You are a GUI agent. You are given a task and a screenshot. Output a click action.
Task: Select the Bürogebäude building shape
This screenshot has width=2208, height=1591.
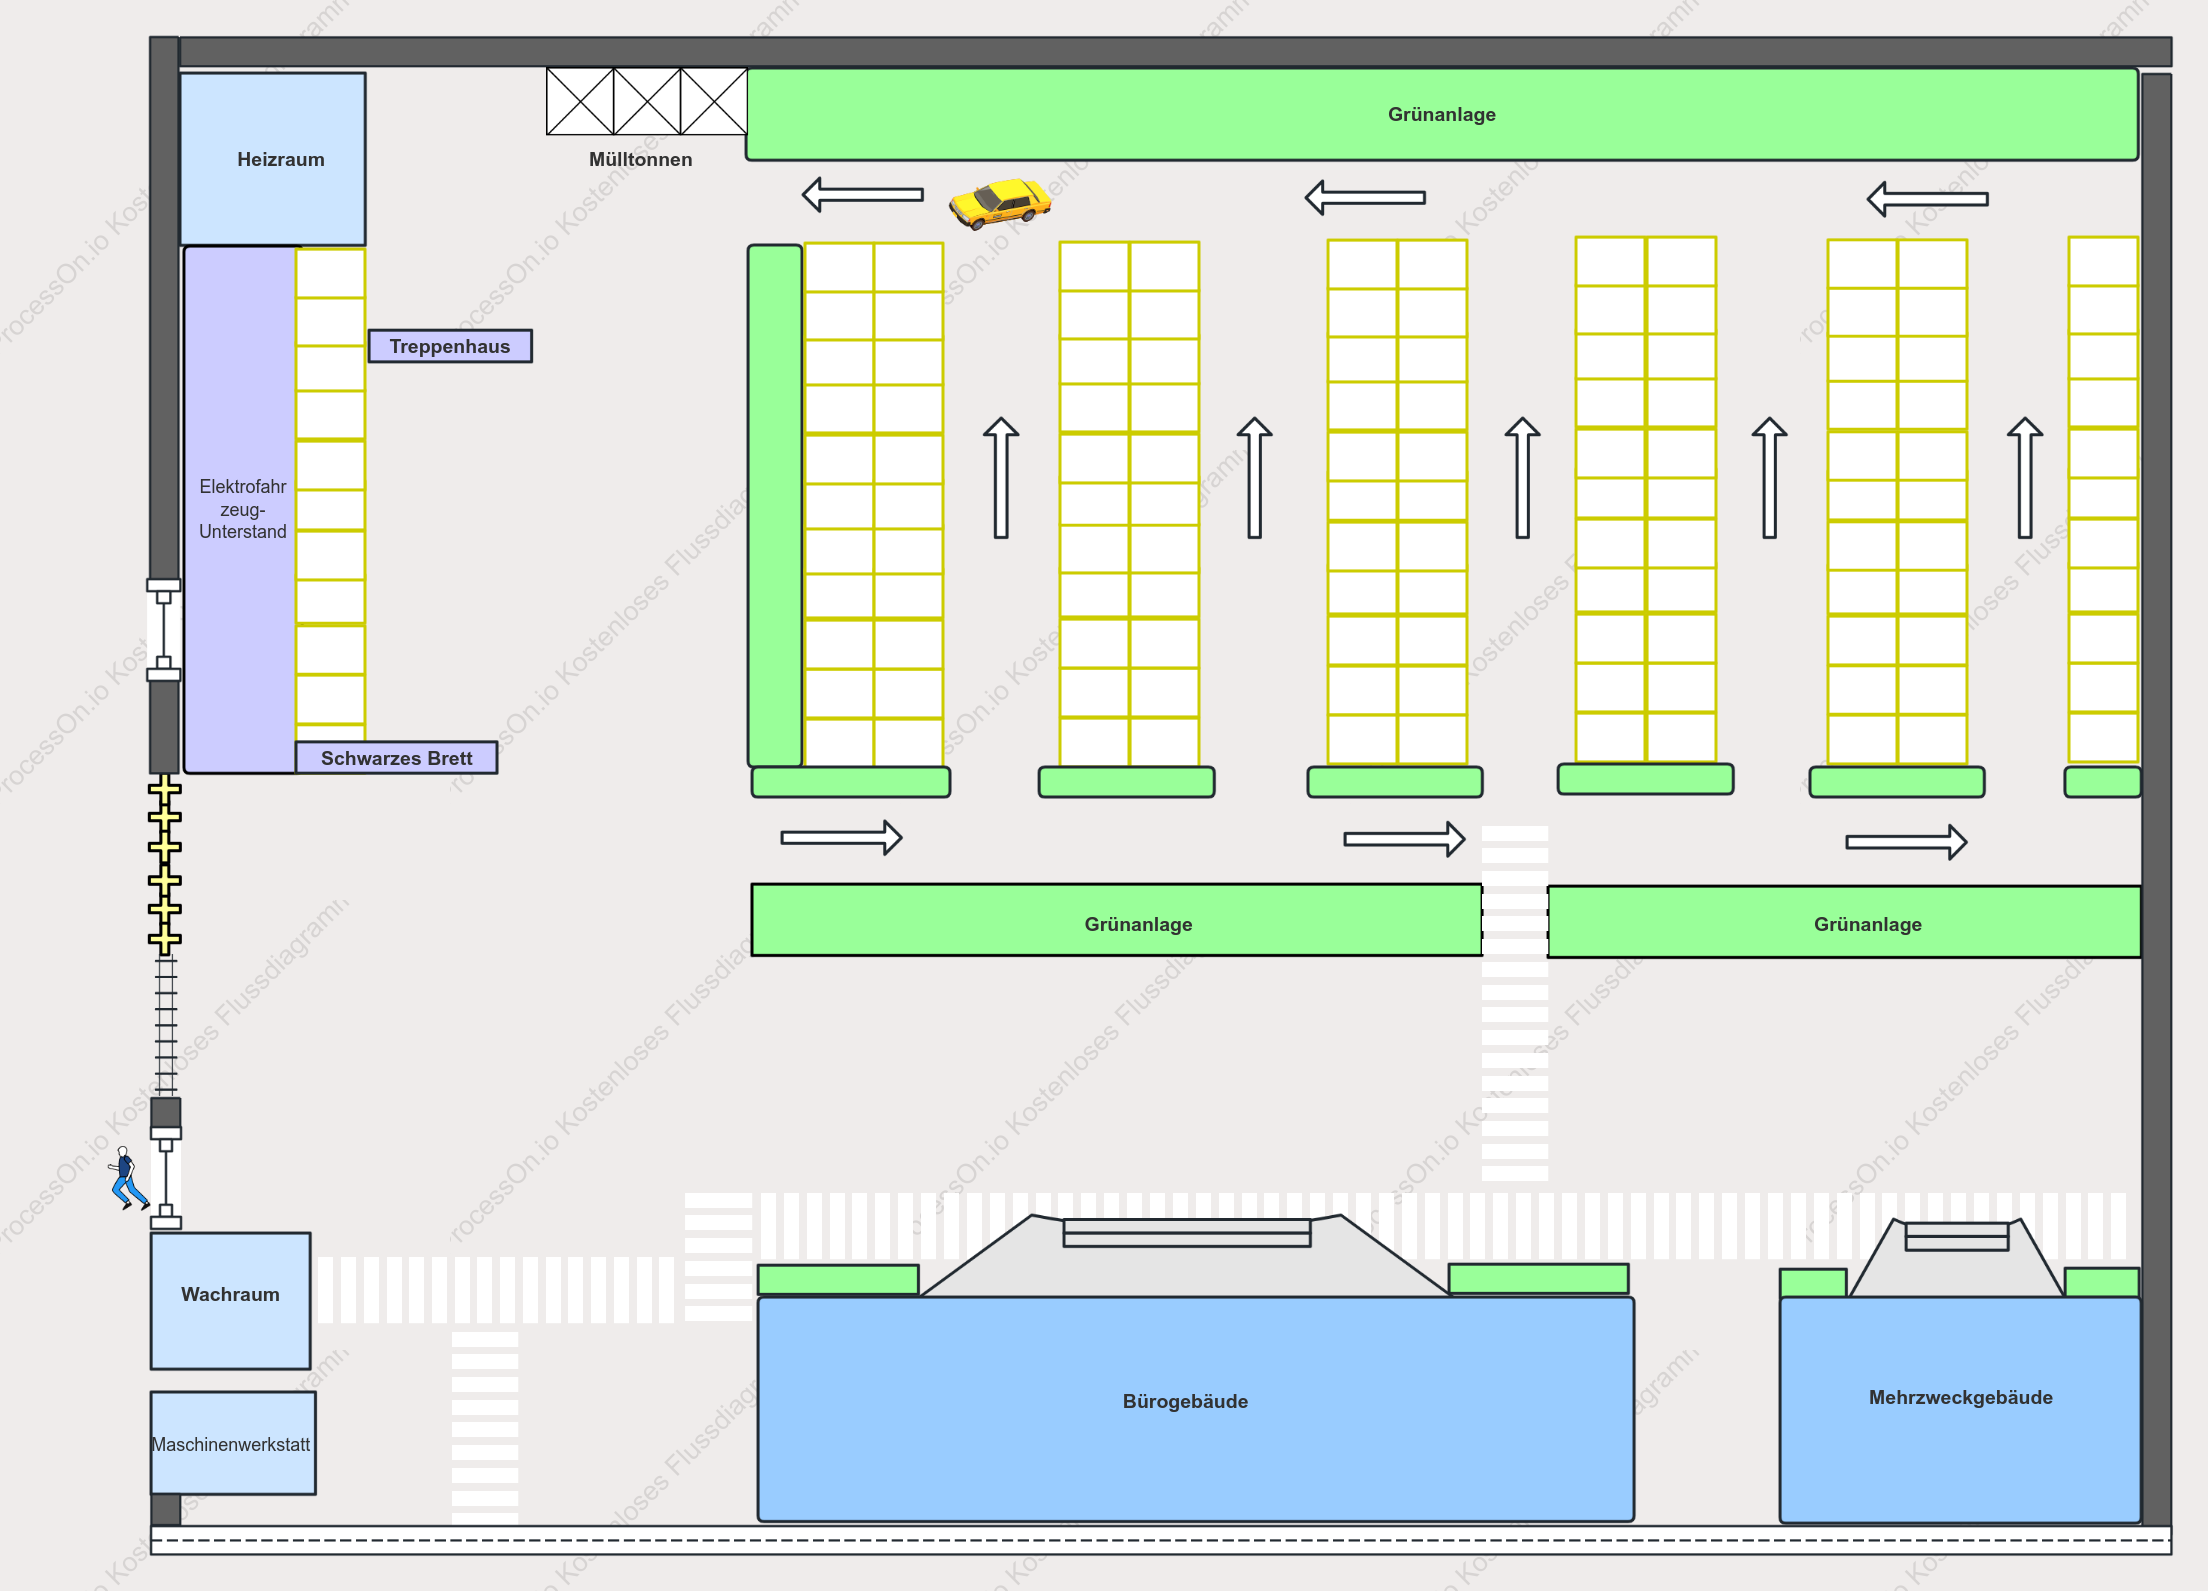click(1196, 1409)
